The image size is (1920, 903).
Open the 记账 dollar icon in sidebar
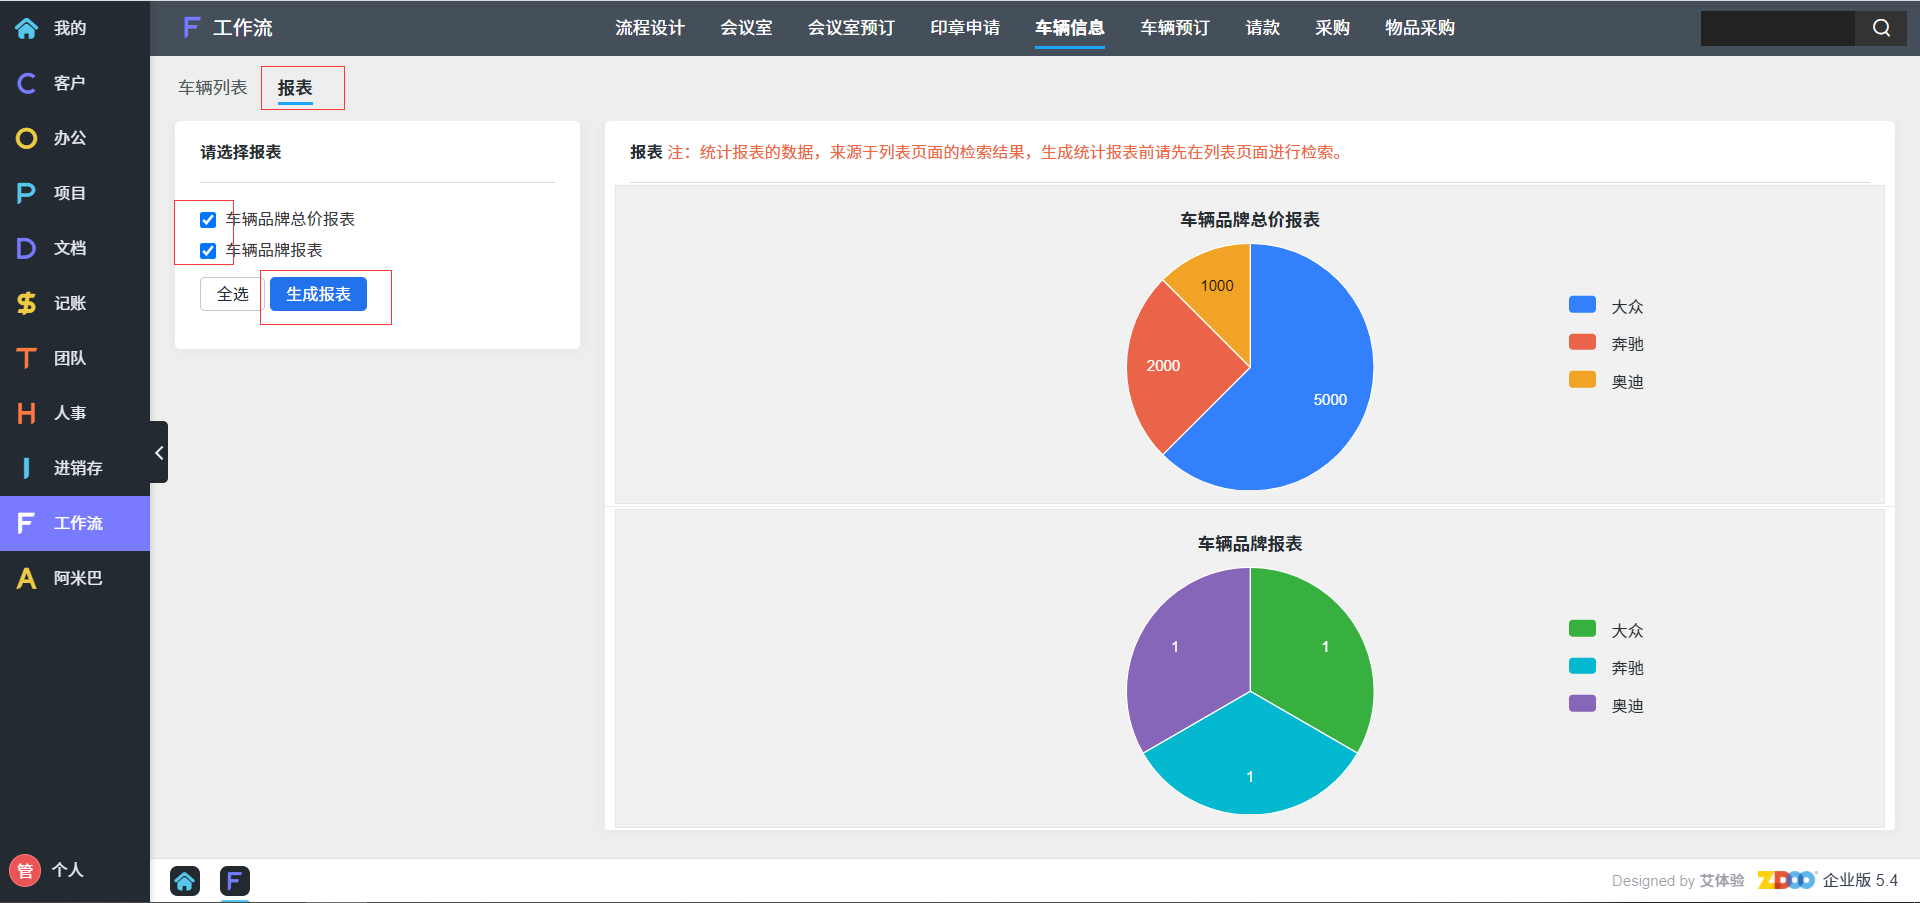point(27,303)
